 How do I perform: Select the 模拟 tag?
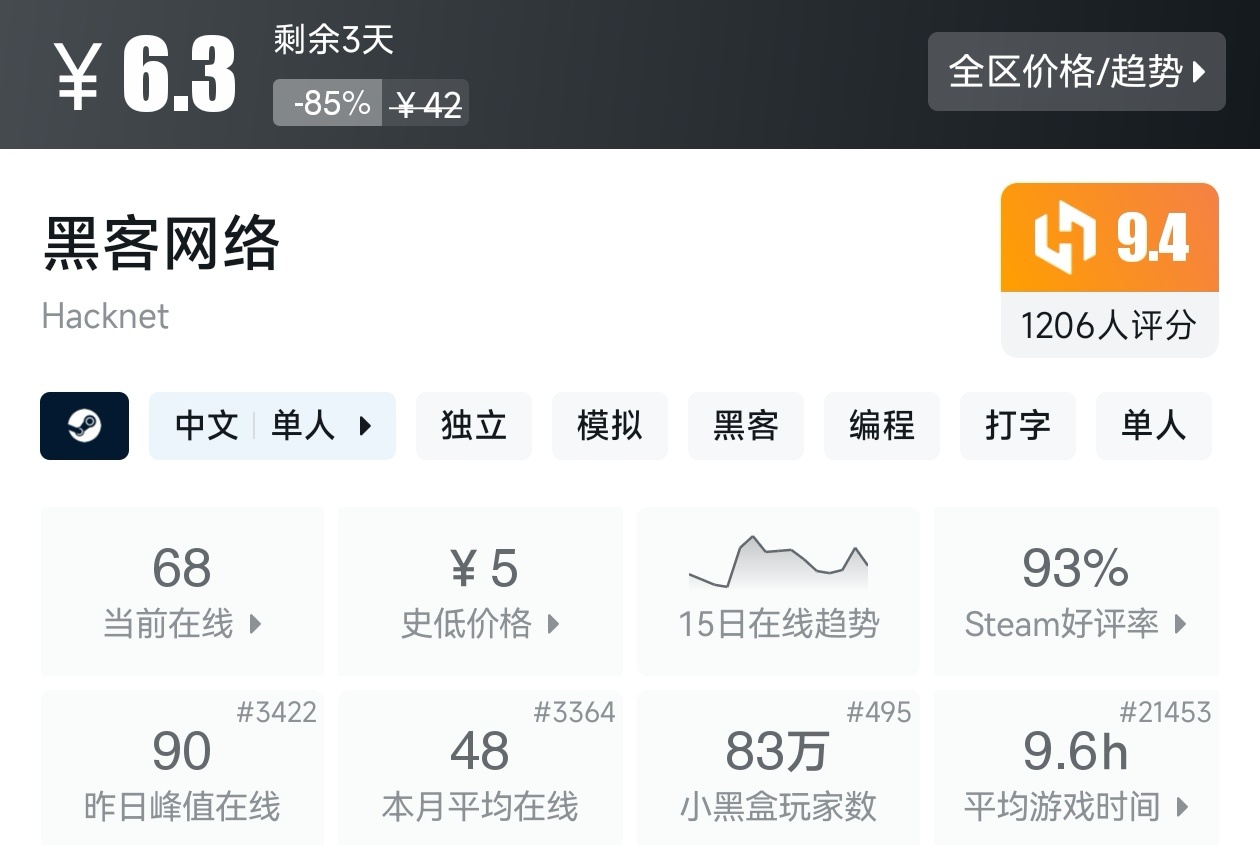pyautogui.click(x=609, y=426)
